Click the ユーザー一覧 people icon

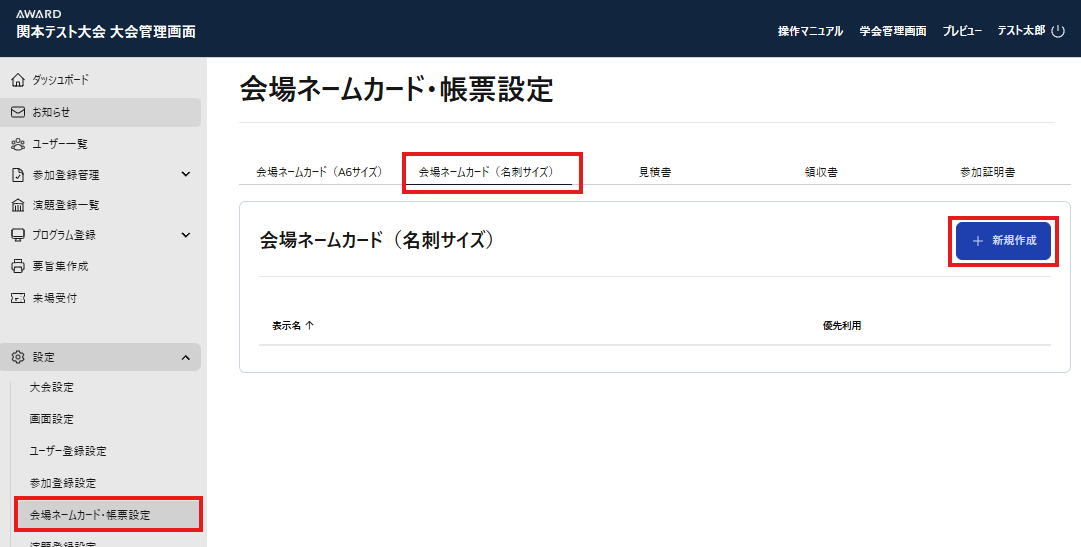click(x=17, y=144)
